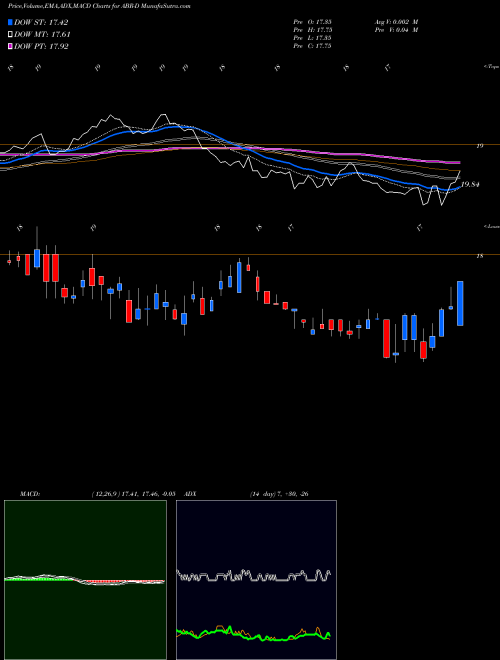This screenshot has width=500, height=660.
Task: Click the MACD '(12,26,9)' parameter values
Action: pos(133,494)
